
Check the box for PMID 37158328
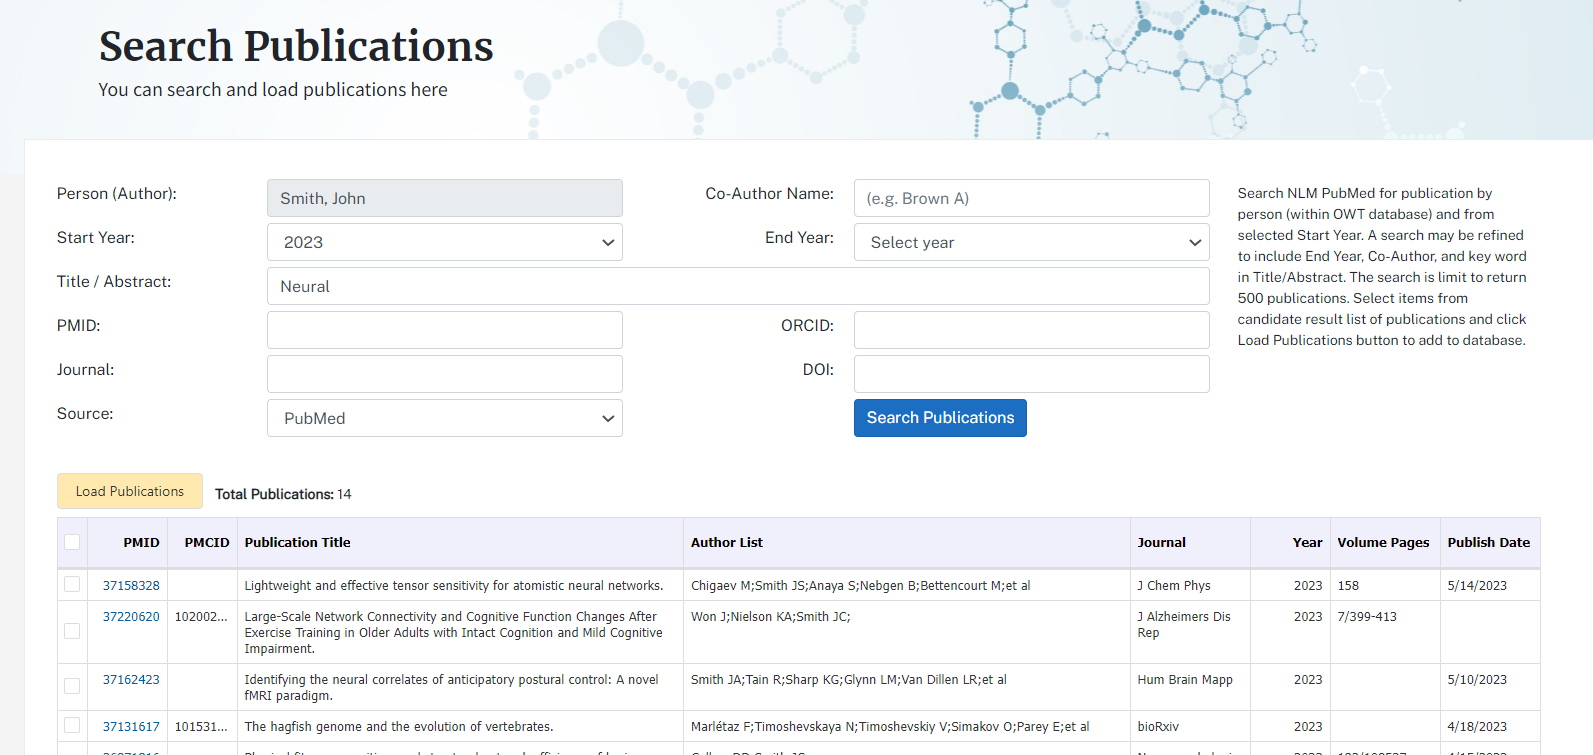click(72, 585)
